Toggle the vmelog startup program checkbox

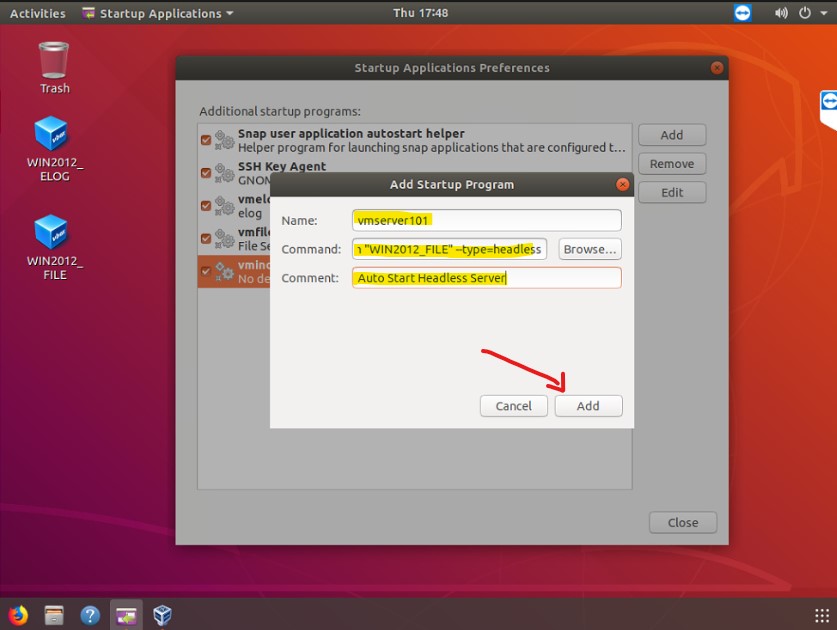[206, 205]
